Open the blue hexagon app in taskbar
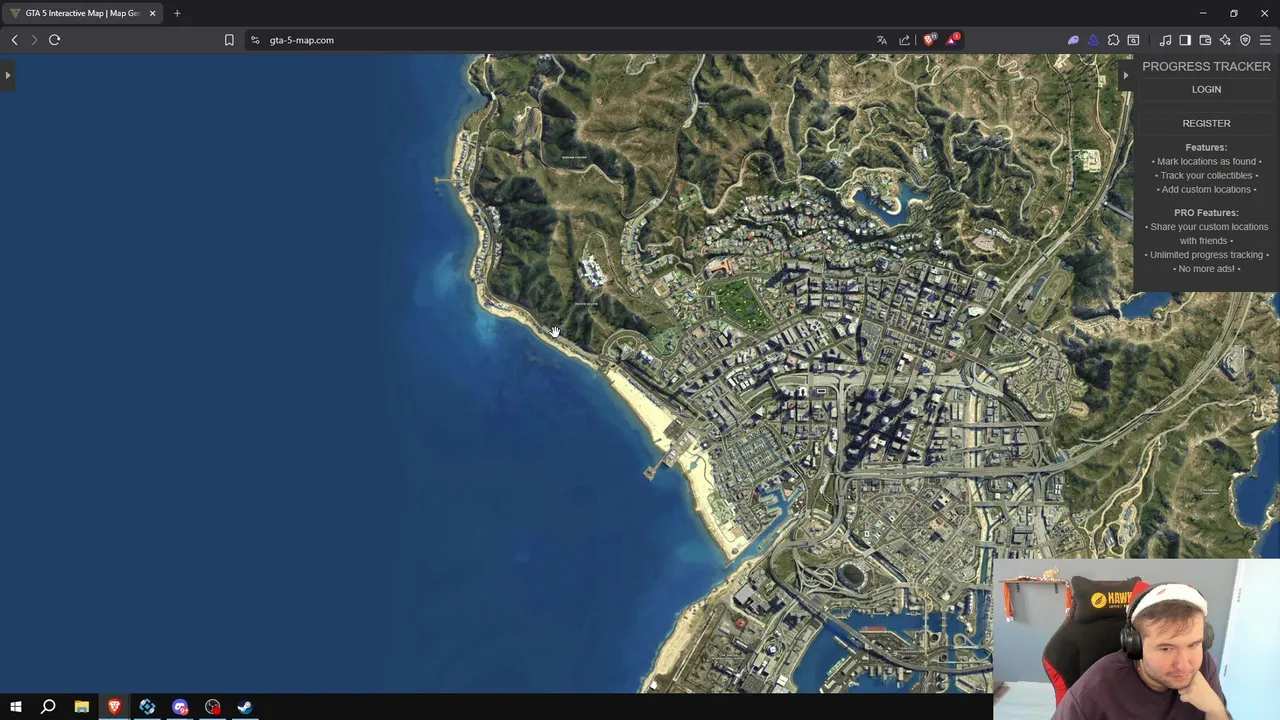Image resolution: width=1280 pixels, height=720 pixels. click(147, 707)
